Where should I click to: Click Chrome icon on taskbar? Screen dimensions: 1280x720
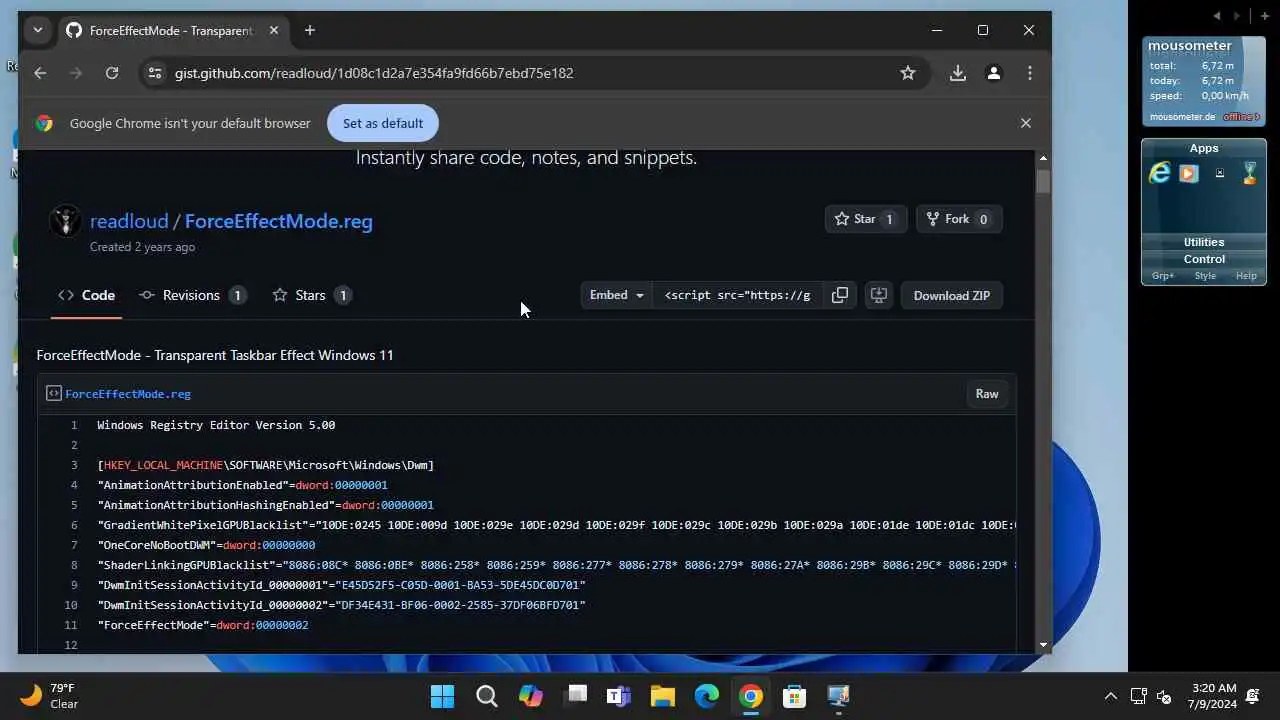pyautogui.click(x=750, y=696)
